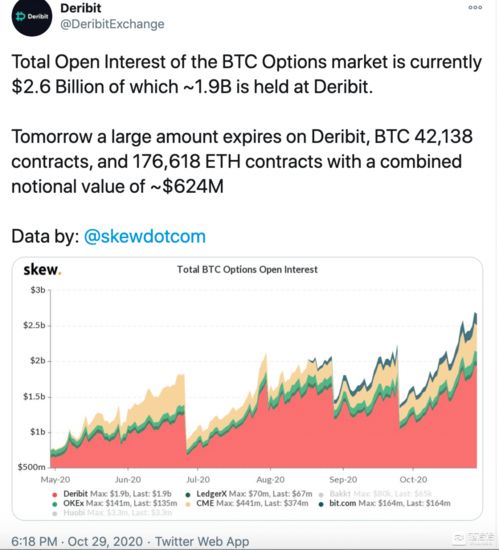Image resolution: width=499 pixels, height=550 pixels.
Task: Open the chart image thumbnail
Action: (248, 389)
